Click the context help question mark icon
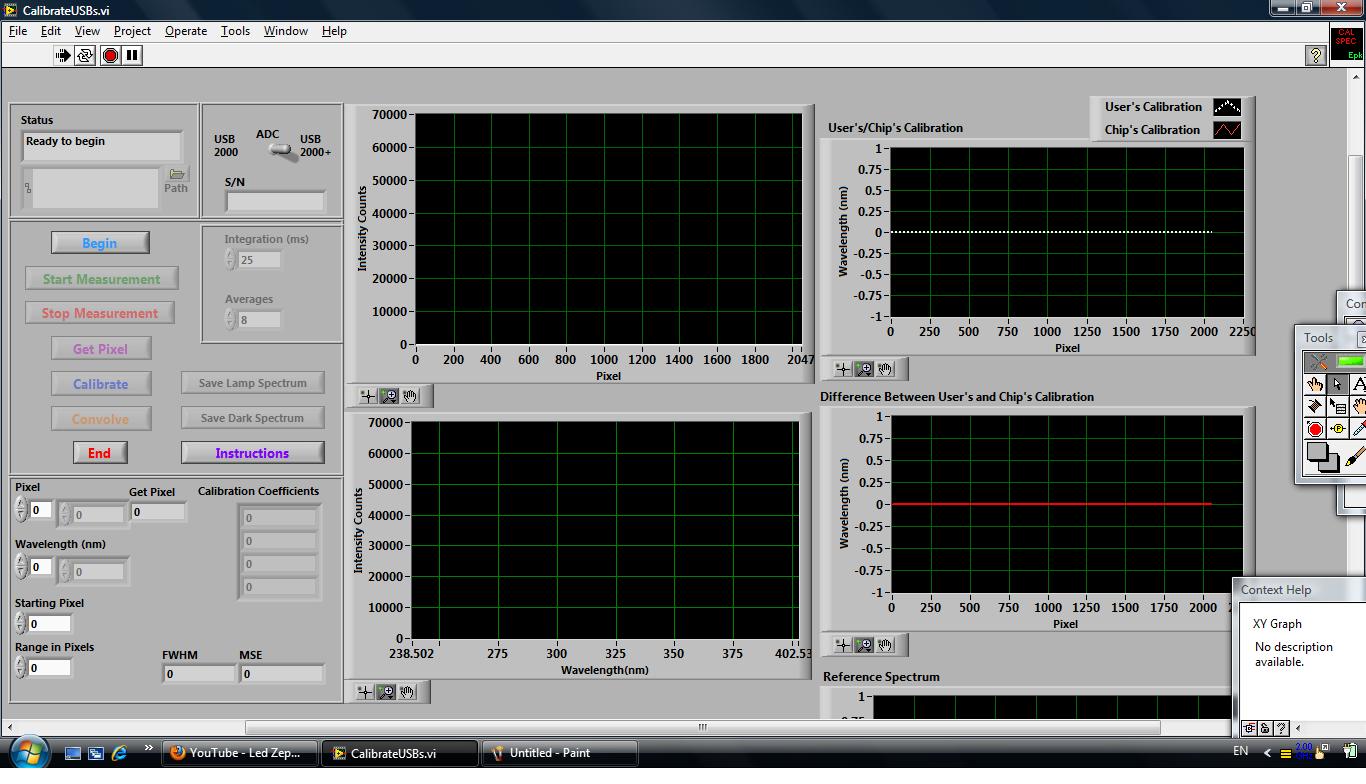The image size is (1366, 784). tap(1316, 56)
